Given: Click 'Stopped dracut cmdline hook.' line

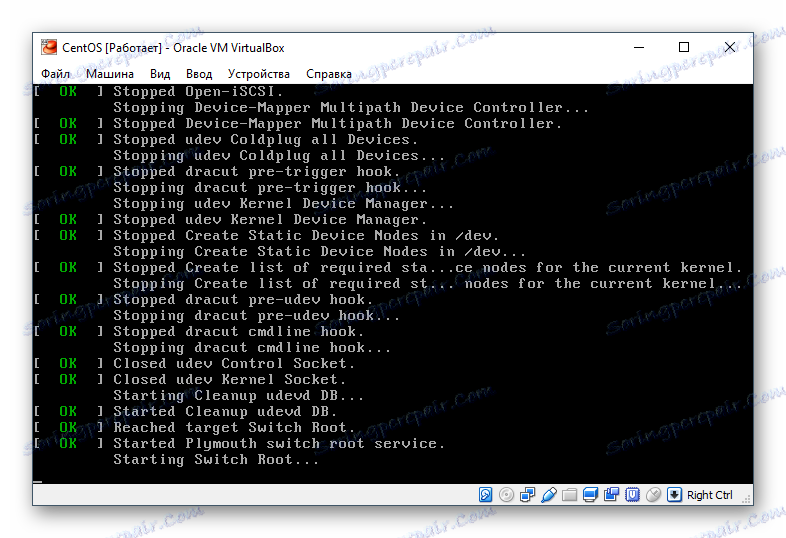Looking at the screenshot, I should click(x=239, y=331).
